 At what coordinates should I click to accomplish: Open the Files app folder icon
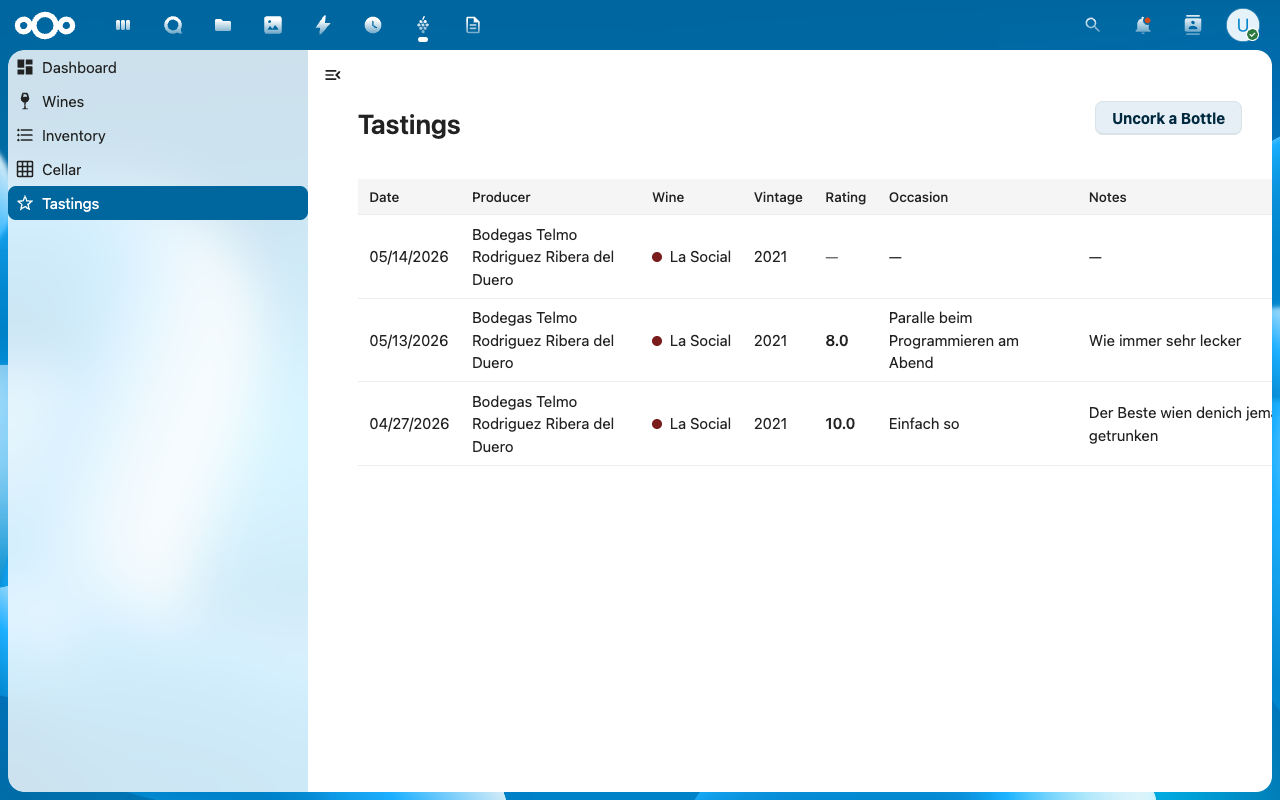pyautogui.click(x=223, y=25)
